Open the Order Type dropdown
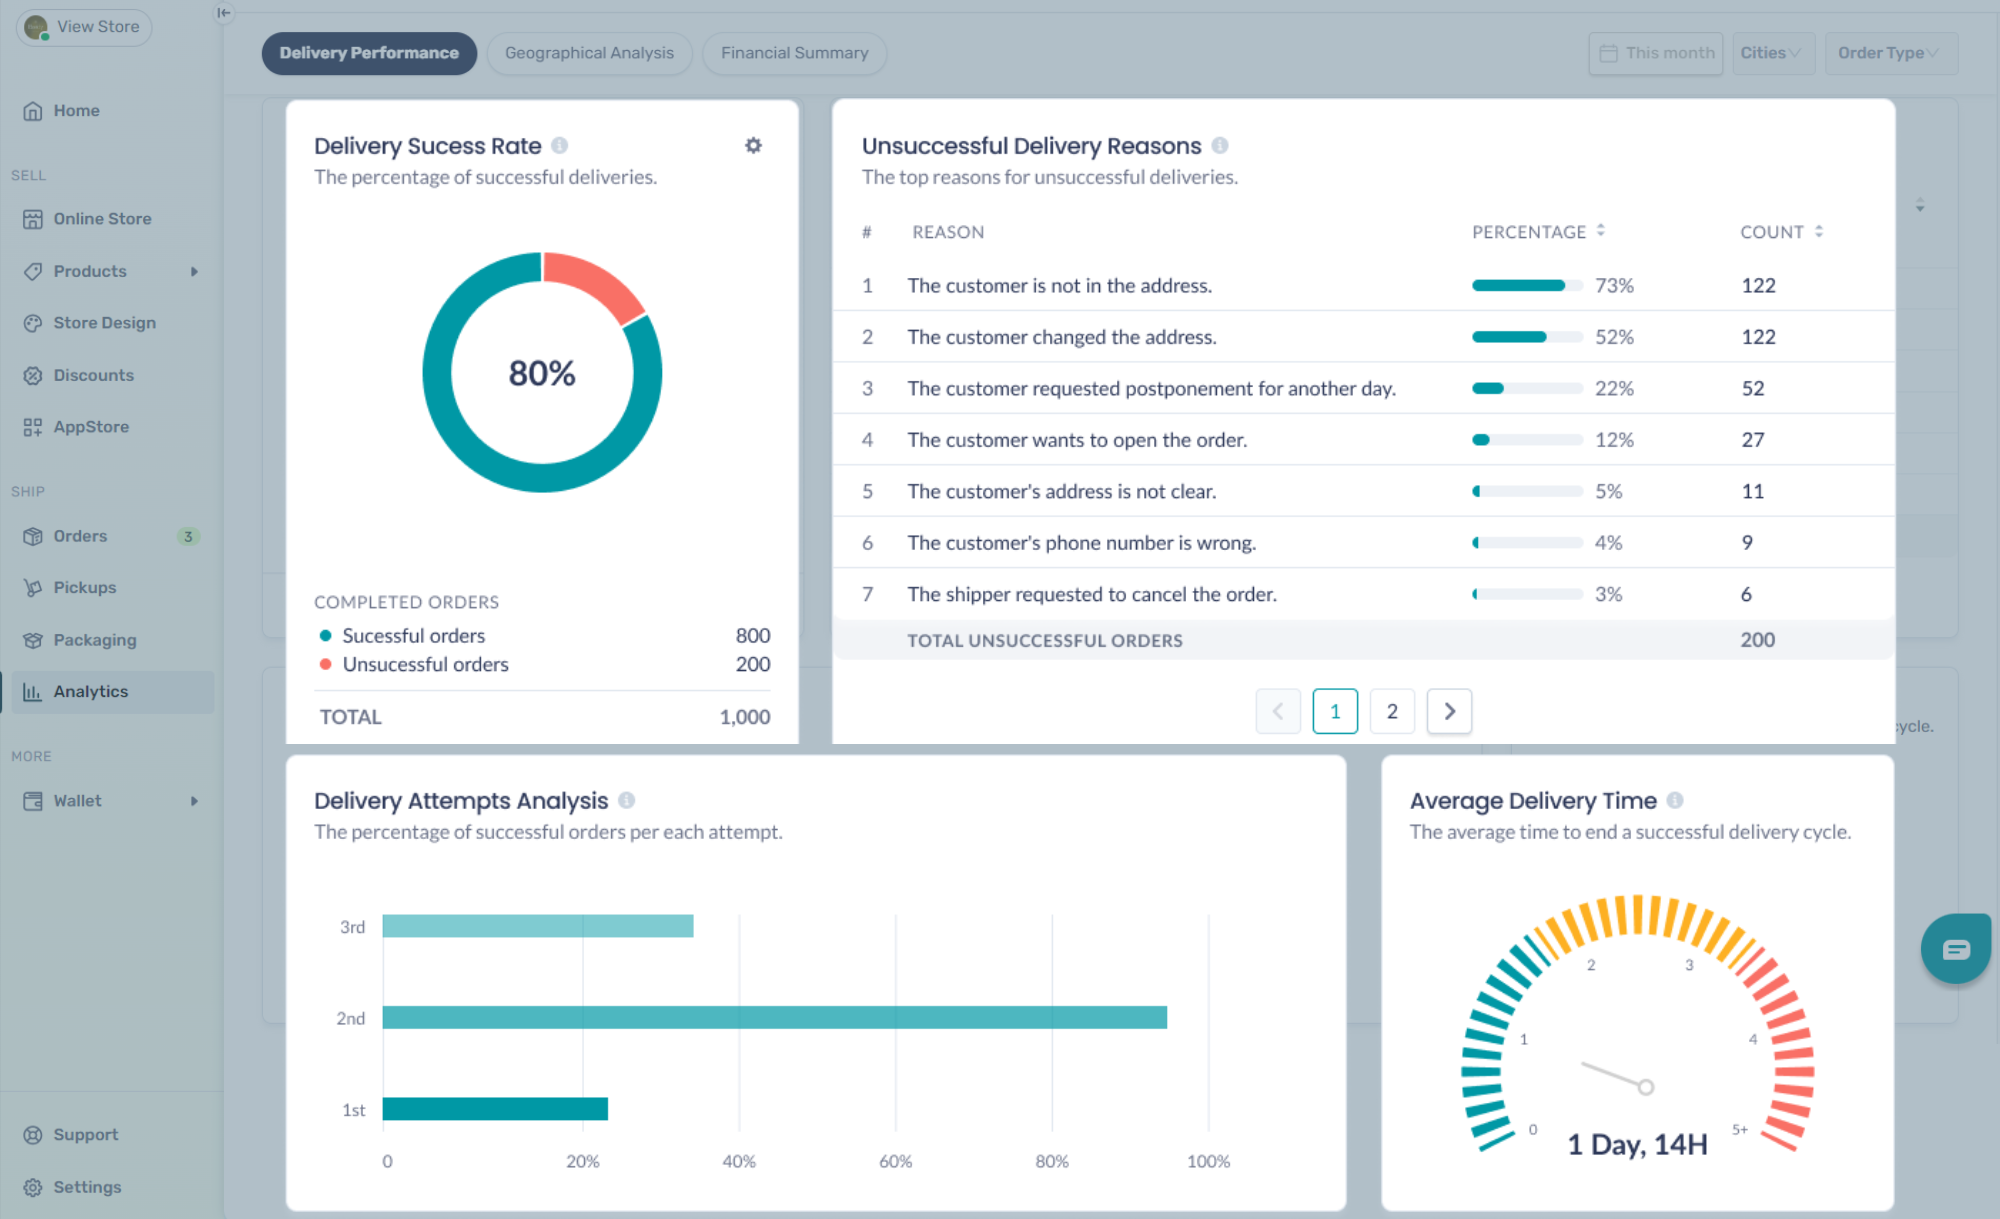2000x1219 pixels. tap(1888, 53)
